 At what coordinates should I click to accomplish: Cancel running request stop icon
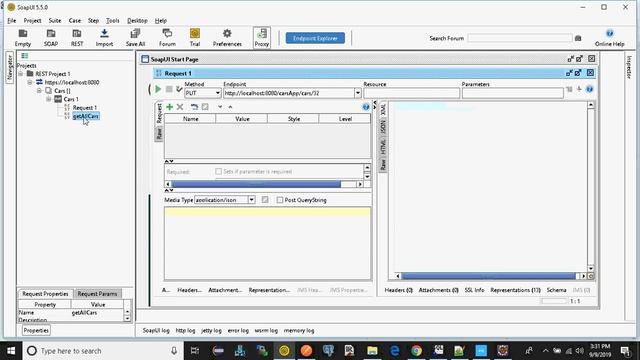(x=169, y=89)
